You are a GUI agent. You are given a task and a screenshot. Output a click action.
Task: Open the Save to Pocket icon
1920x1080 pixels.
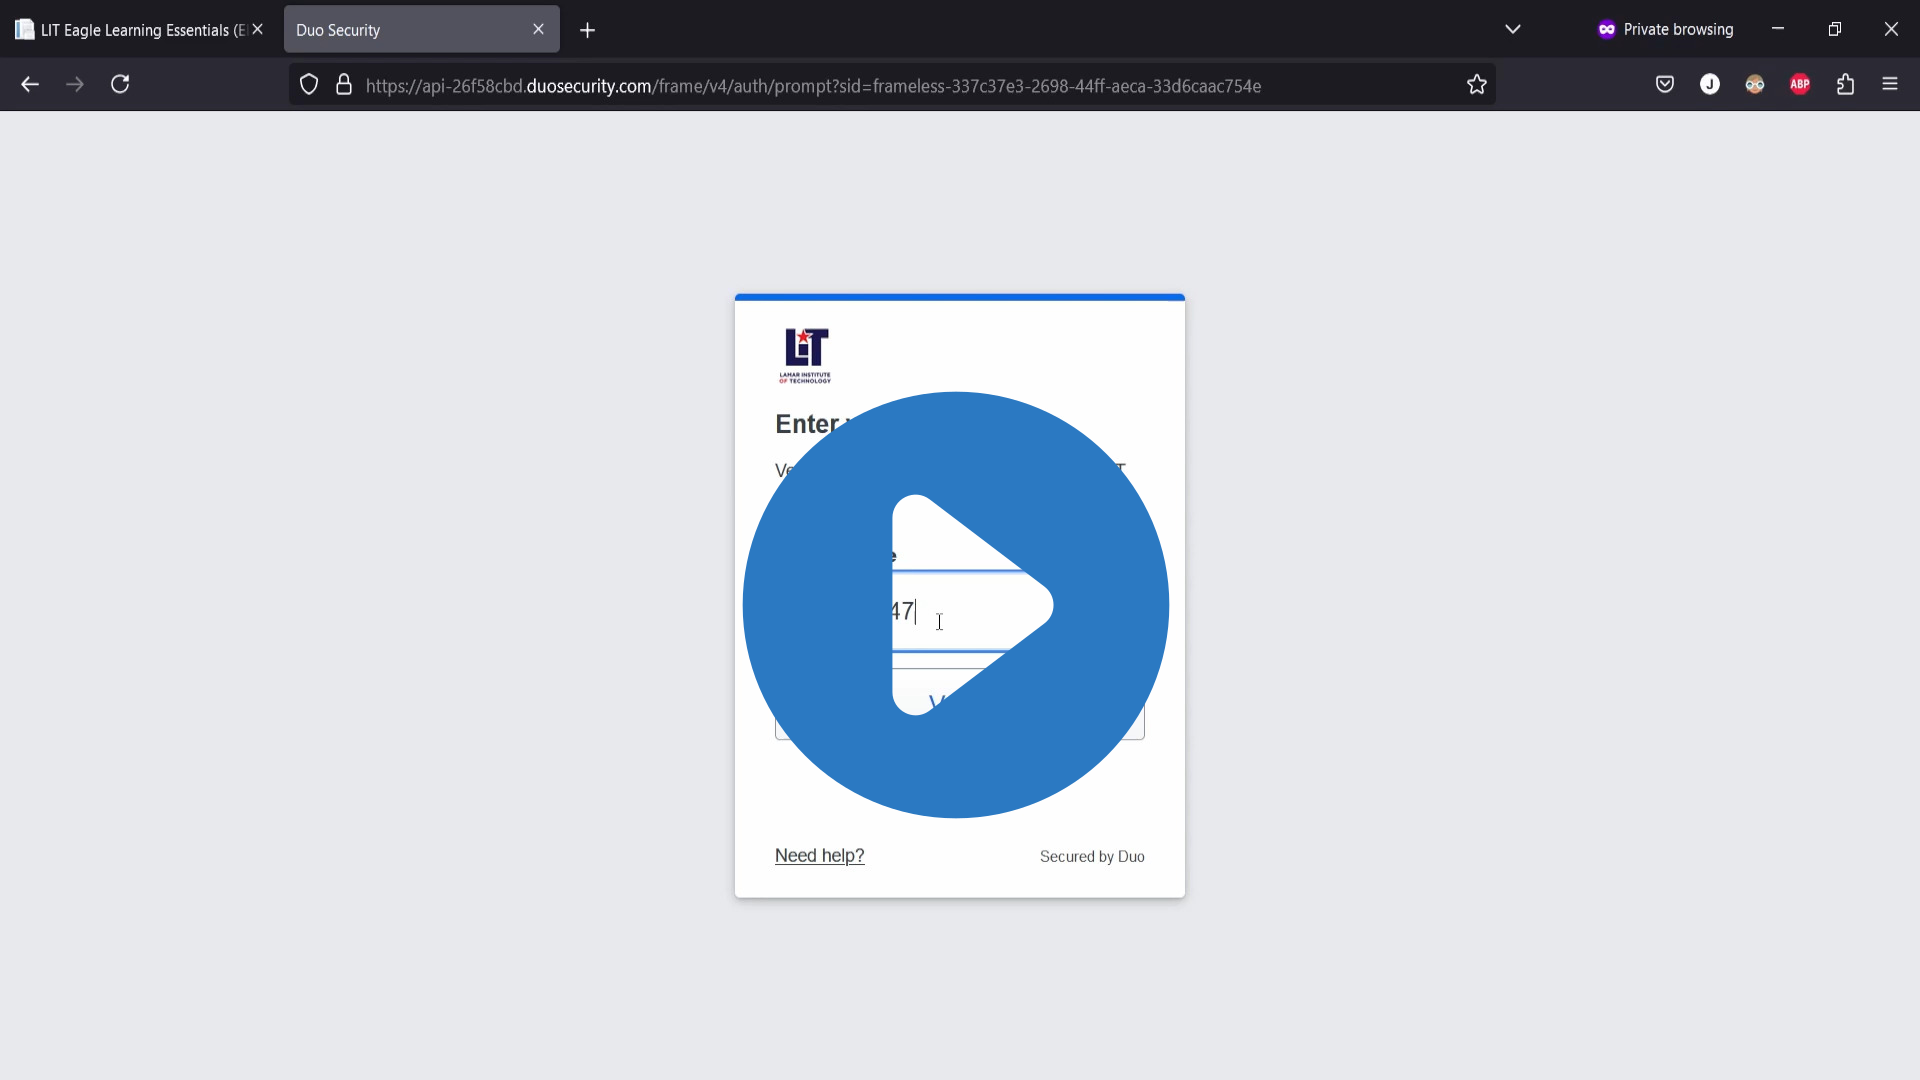pos(1665,85)
